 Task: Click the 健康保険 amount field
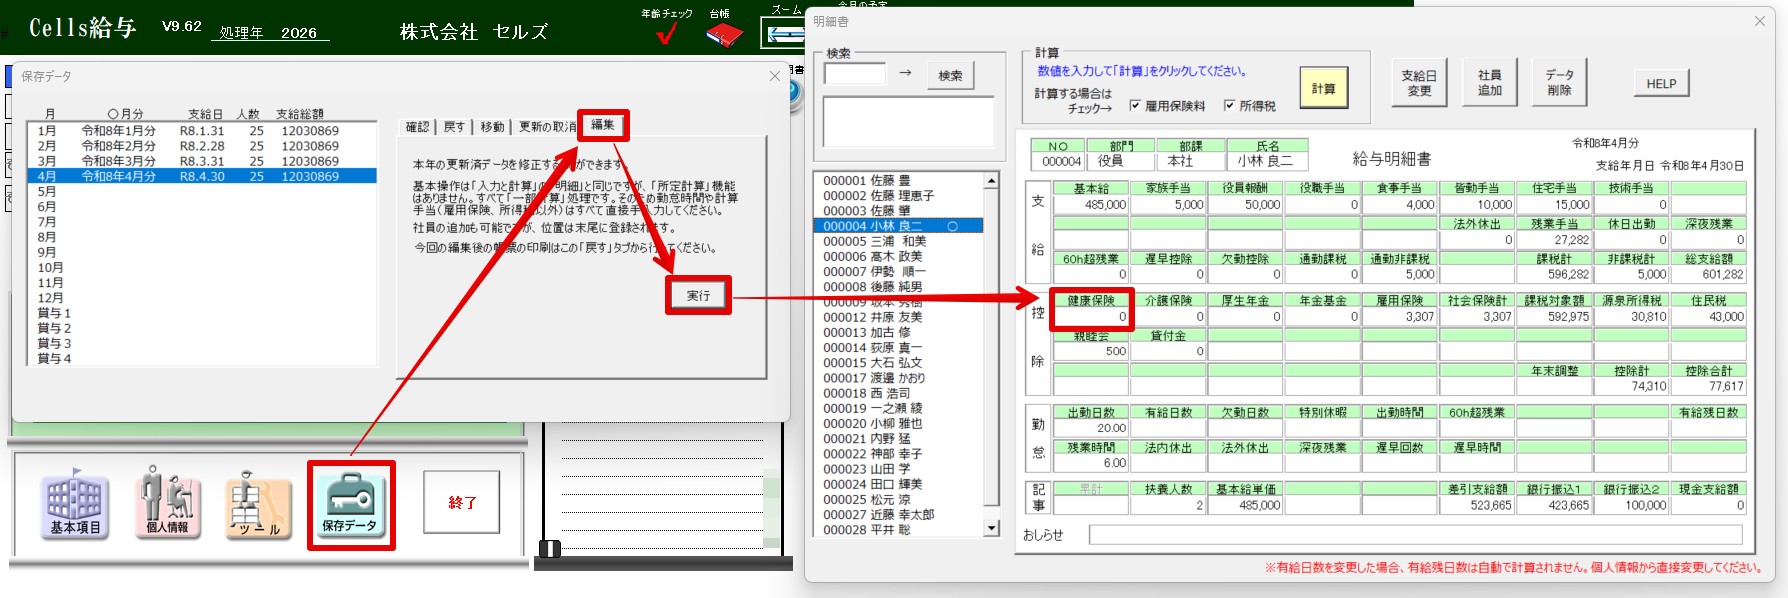pos(1090,317)
